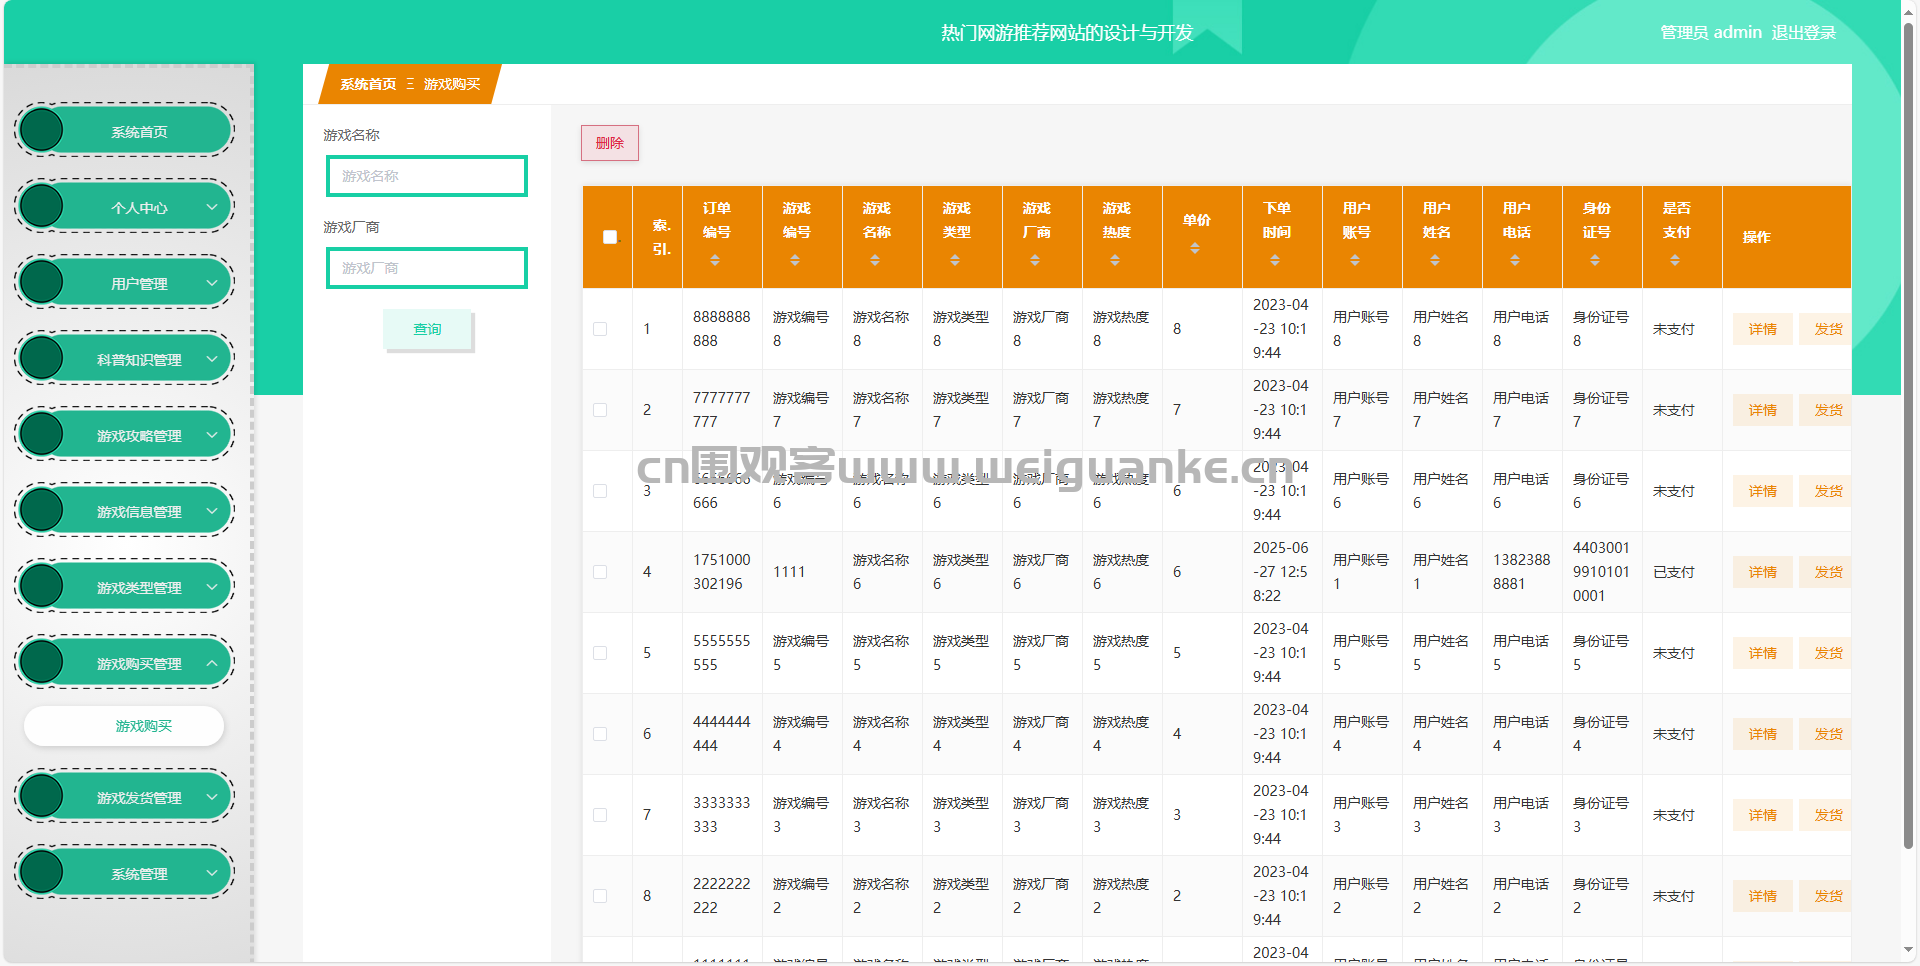This screenshot has height=966, width=1920.
Task: Click the green circle icon beside 系统首页
Action: (x=42, y=130)
